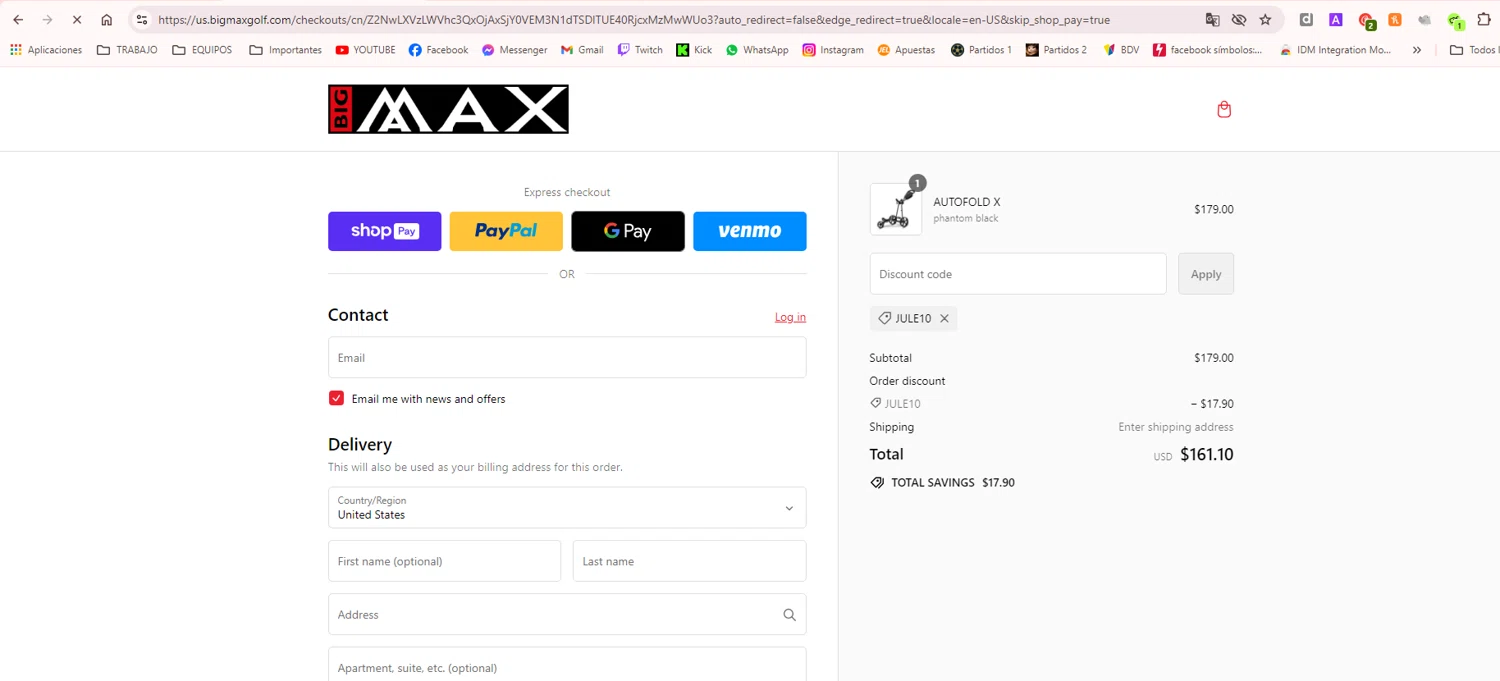Open the YOUTUBE bookmark

click(x=366, y=49)
